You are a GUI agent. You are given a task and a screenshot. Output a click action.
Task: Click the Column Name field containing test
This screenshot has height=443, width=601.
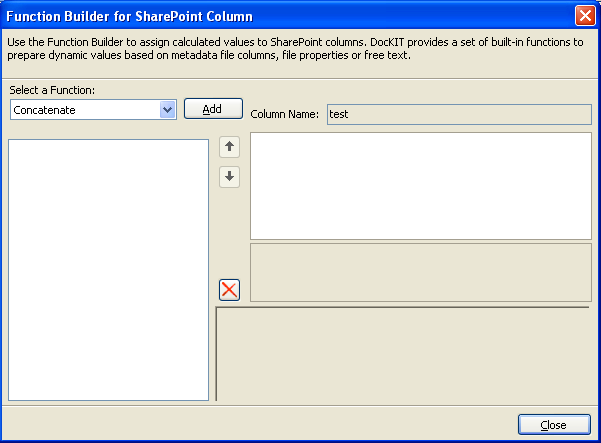[x=459, y=114]
